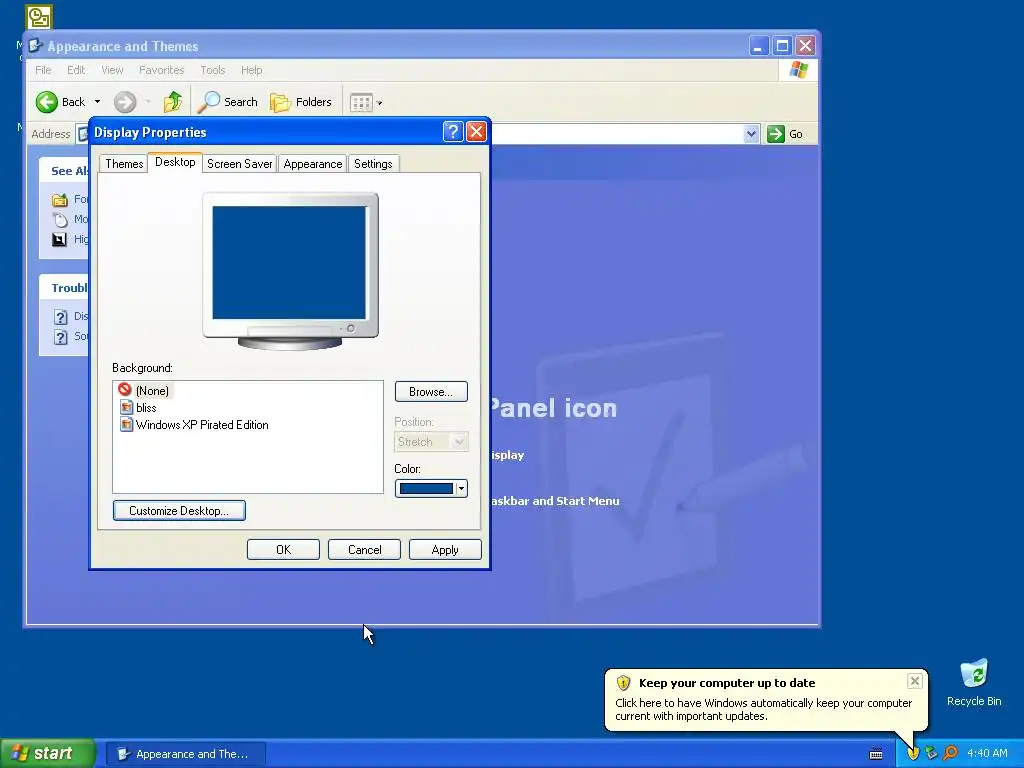This screenshot has height=768, width=1024.
Task: Select the (None) background entry
Action: (144, 391)
